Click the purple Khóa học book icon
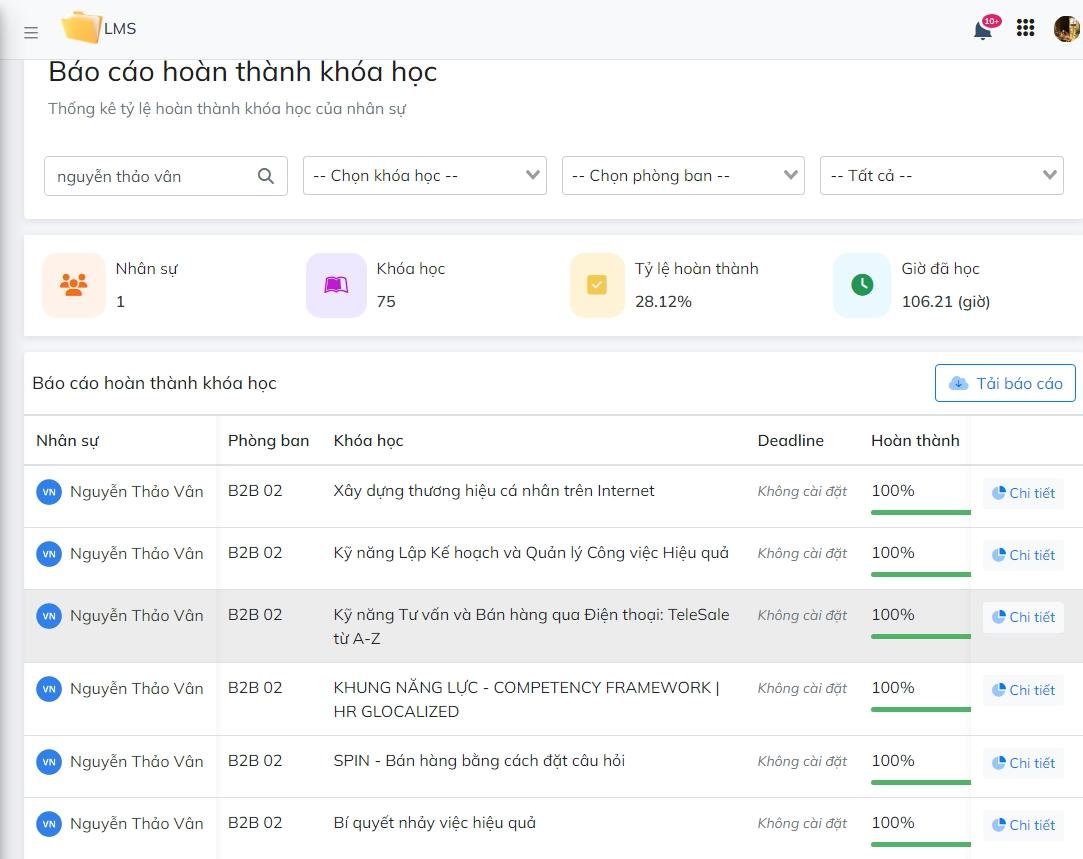The width and height of the screenshot is (1083, 859). [x=336, y=284]
